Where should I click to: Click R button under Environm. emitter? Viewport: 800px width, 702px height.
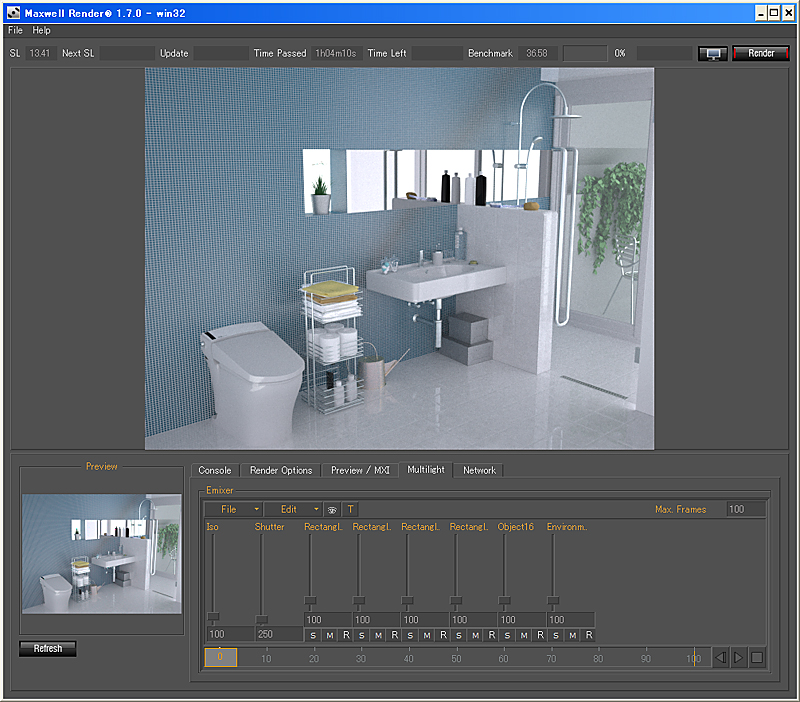click(589, 635)
